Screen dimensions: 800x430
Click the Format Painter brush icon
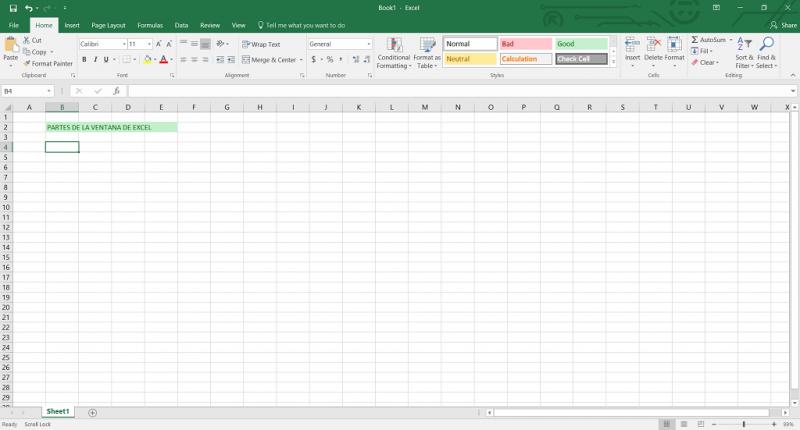(x=27, y=64)
